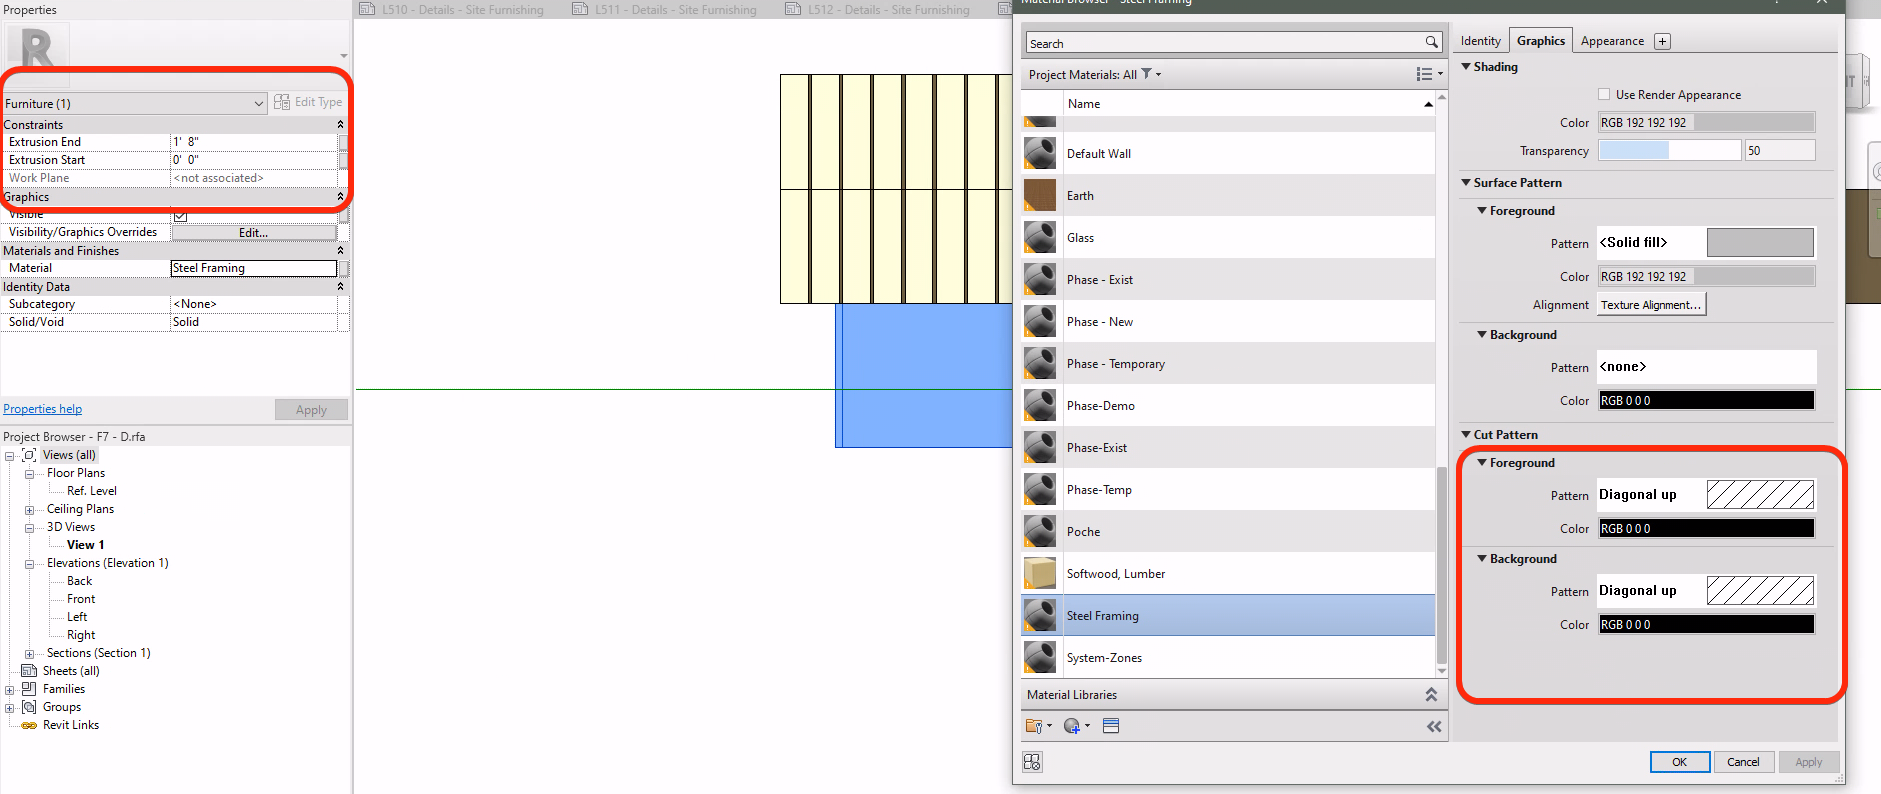Open the Properties help link
The height and width of the screenshot is (794, 1881).
click(42, 409)
